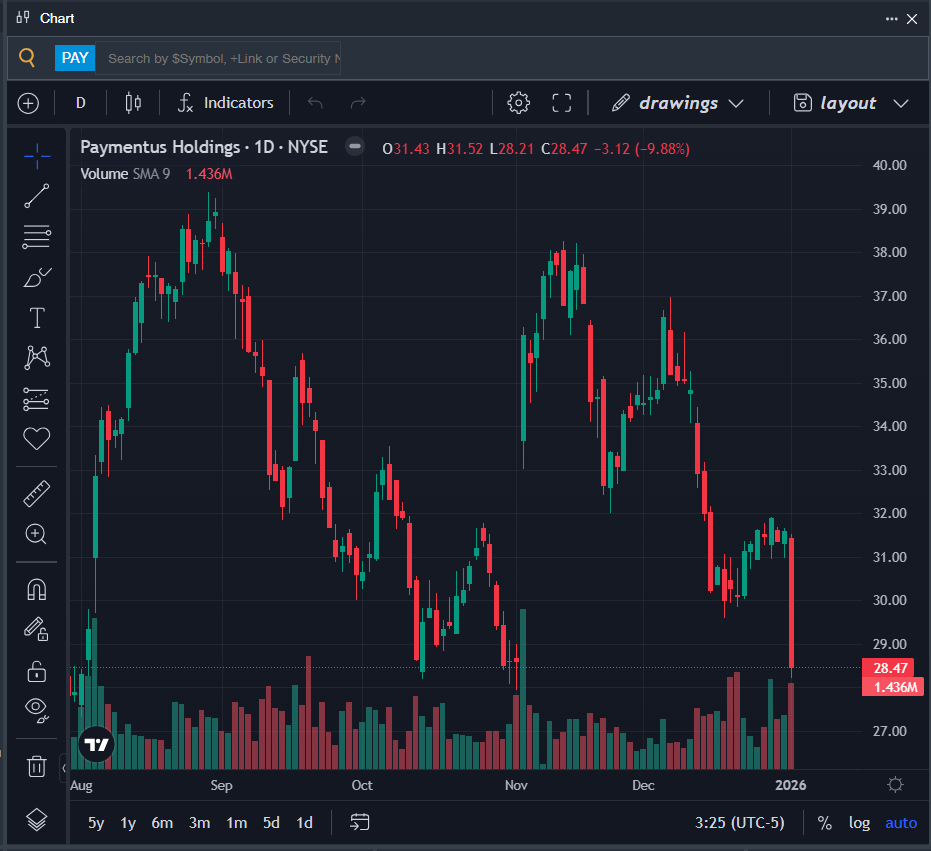931x851 pixels.
Task: Hide all drawings with the eye icon
Action: (x=37, y=710)
